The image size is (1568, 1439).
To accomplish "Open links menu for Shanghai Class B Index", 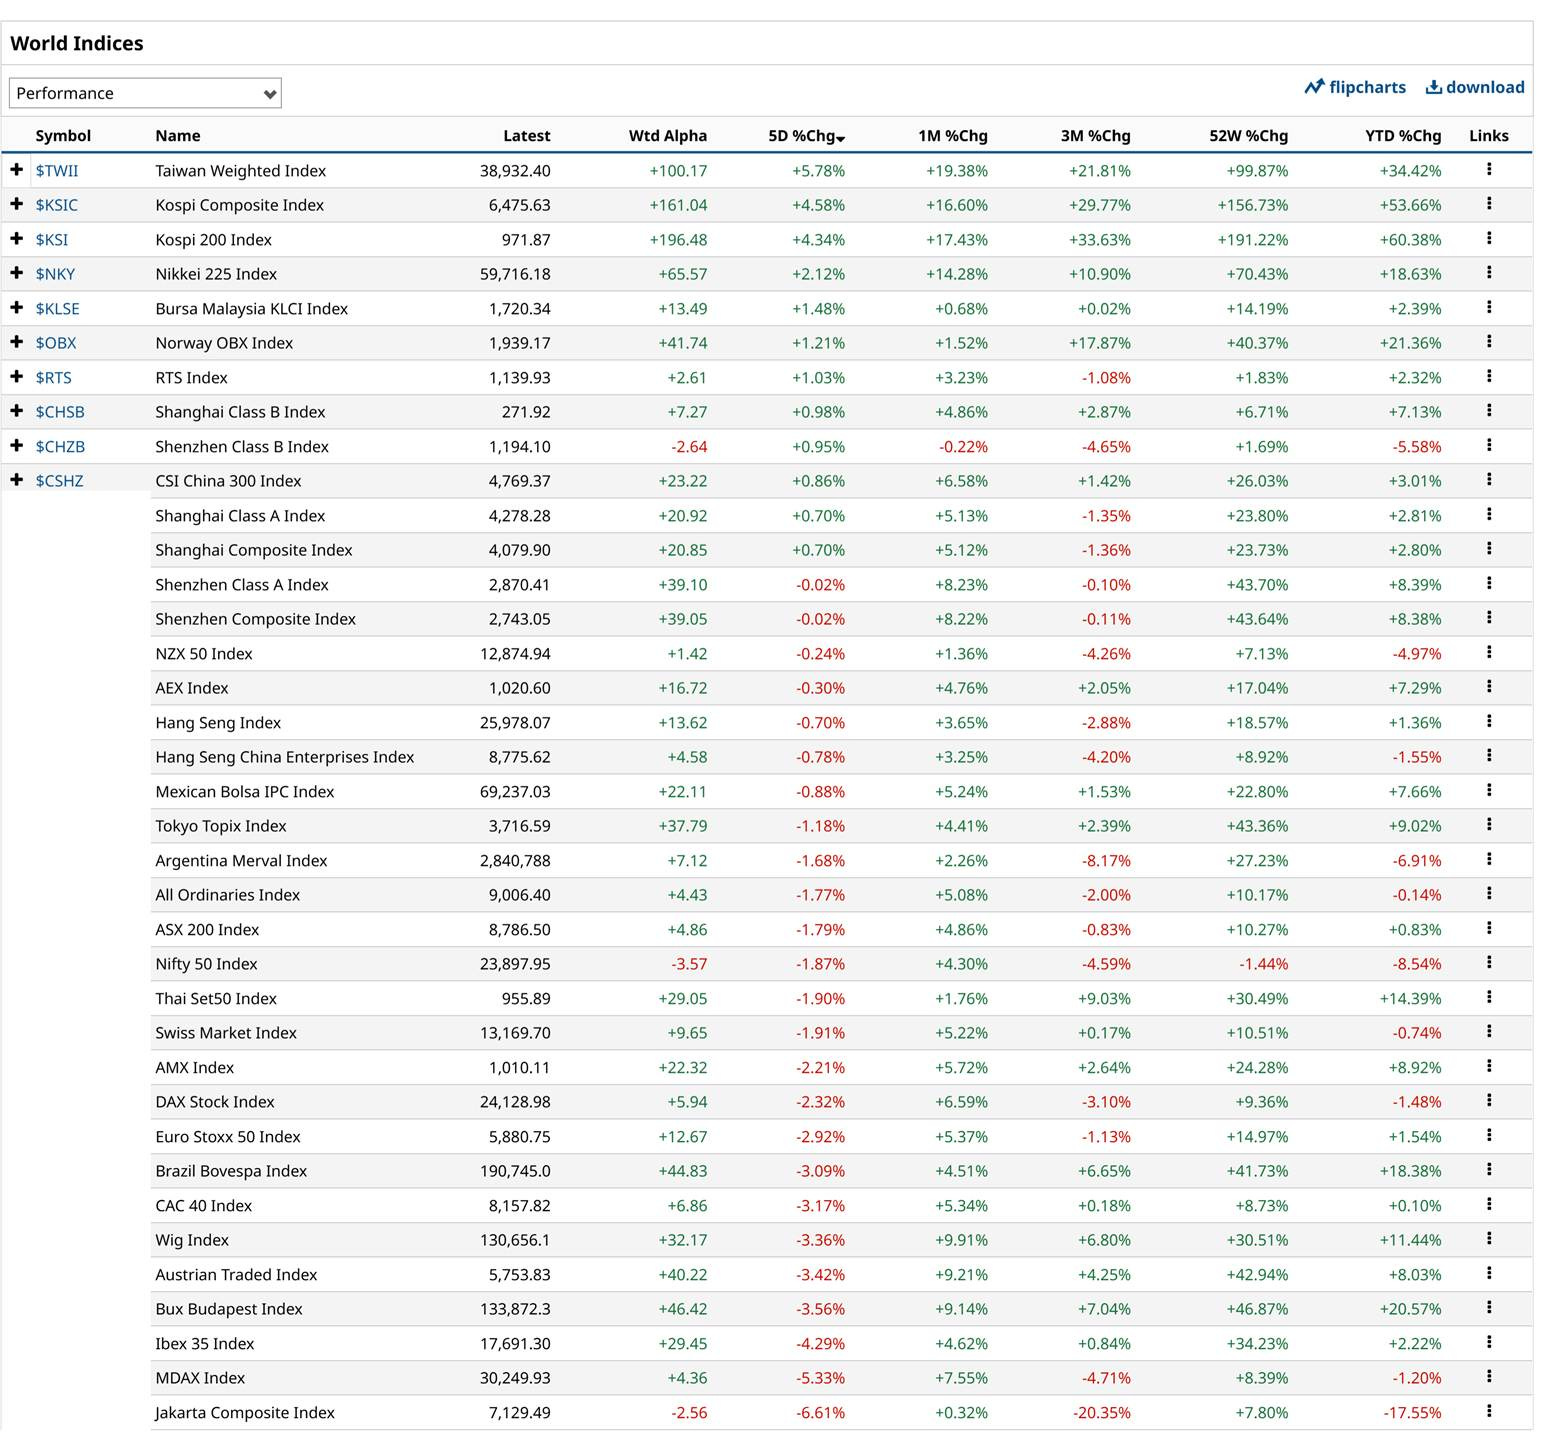I will click(x=1489, y=411).
